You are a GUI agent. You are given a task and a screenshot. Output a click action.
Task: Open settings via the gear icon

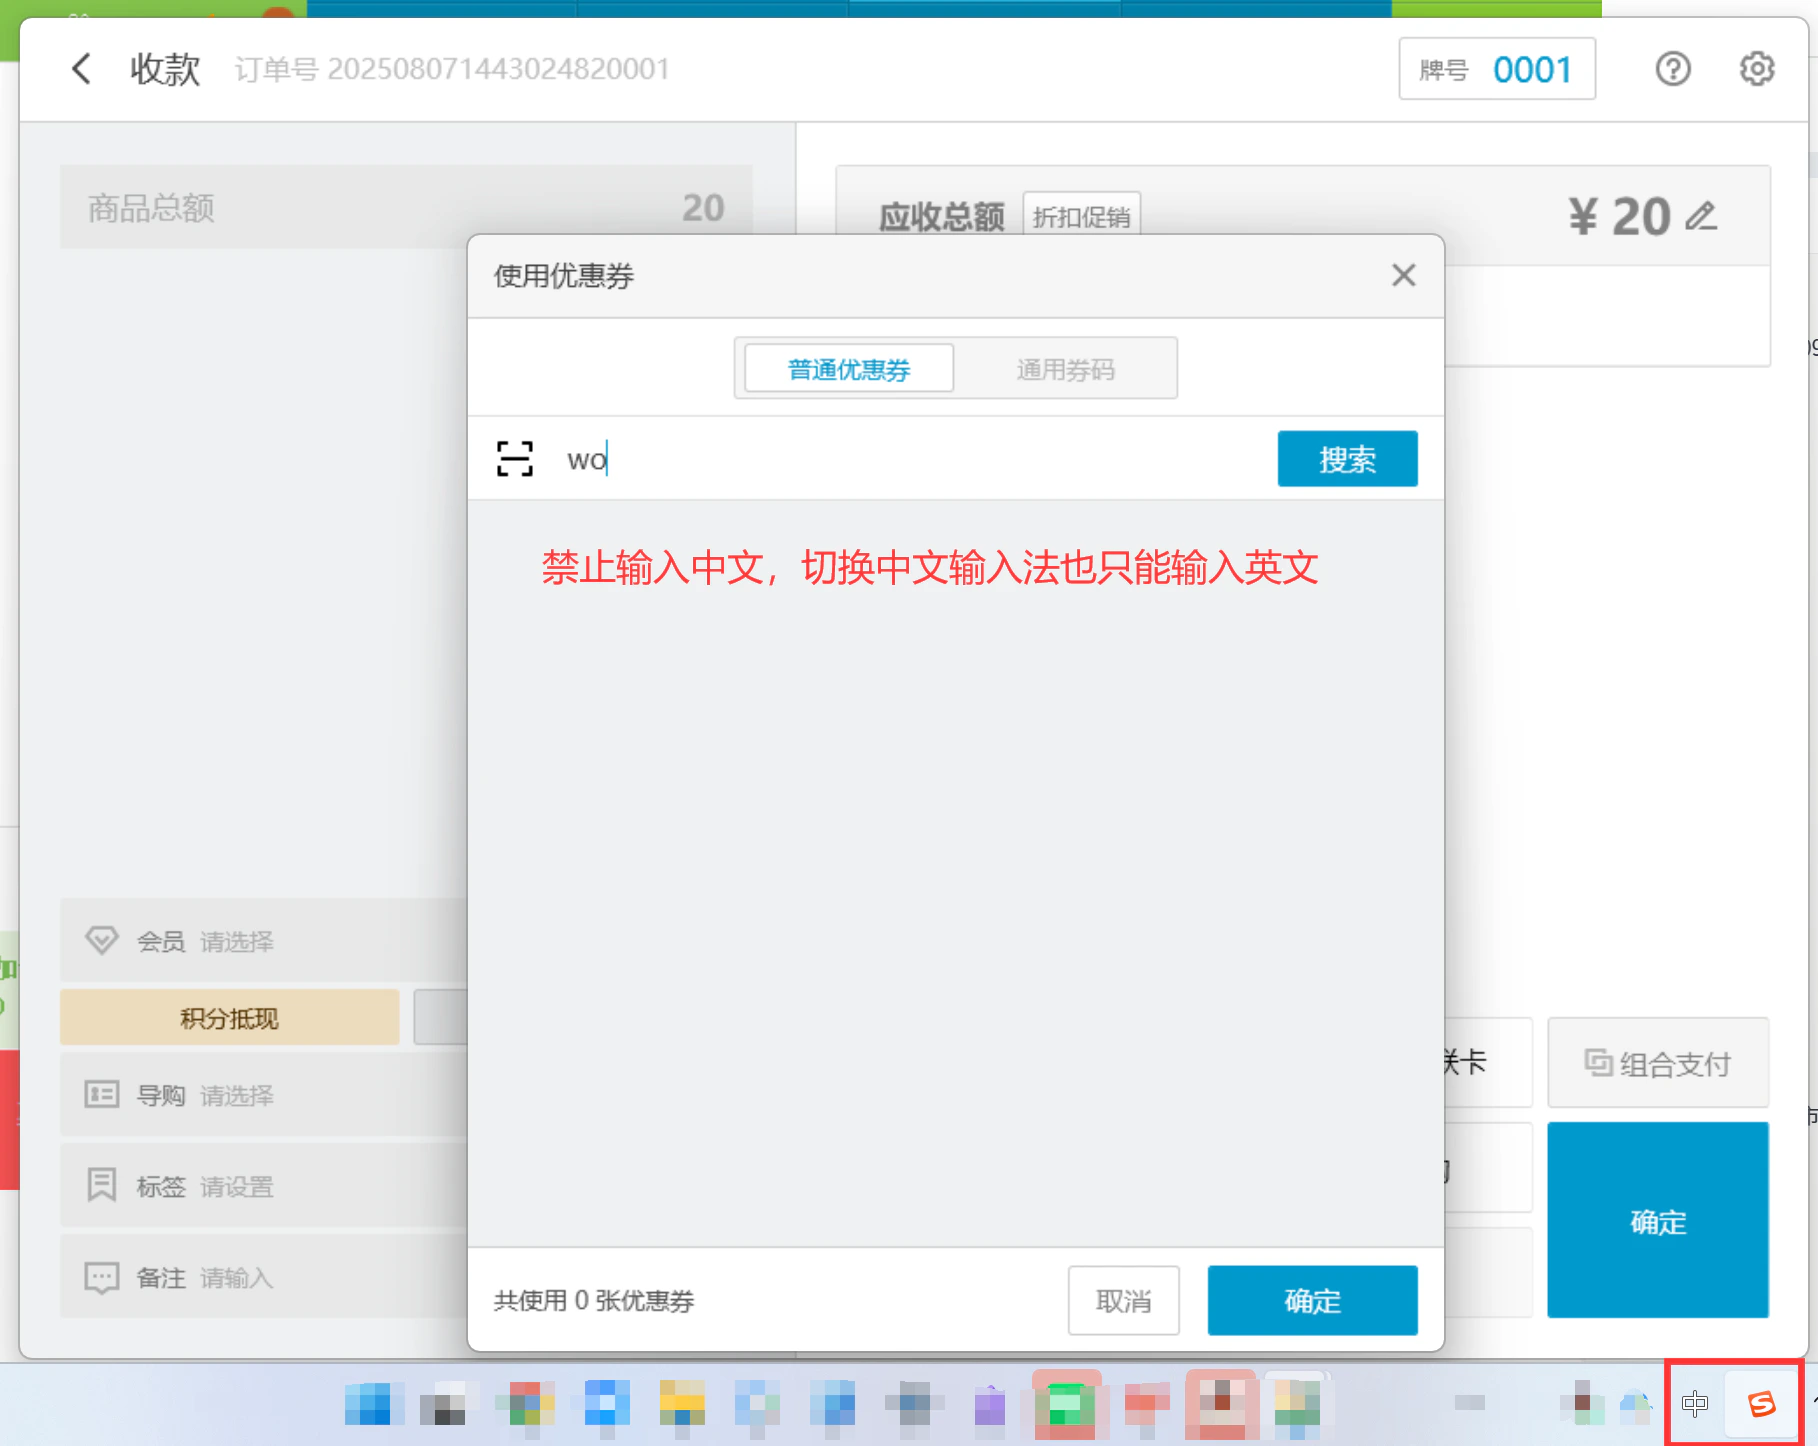(x=1757, y=69)
